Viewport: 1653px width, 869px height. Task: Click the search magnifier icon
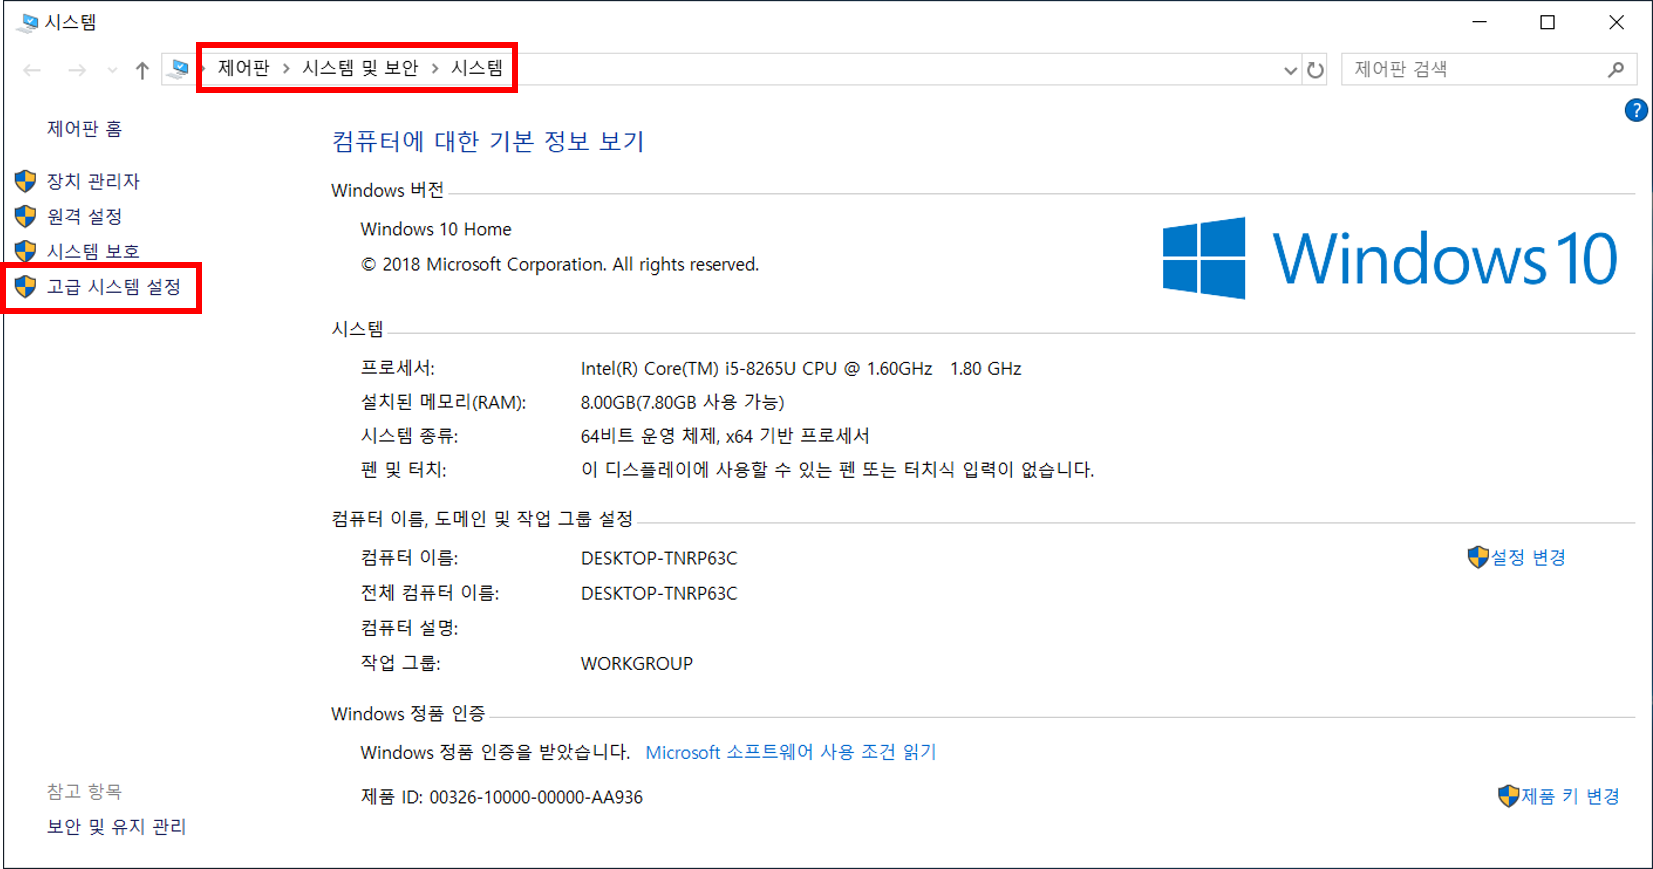[1616, 69]
